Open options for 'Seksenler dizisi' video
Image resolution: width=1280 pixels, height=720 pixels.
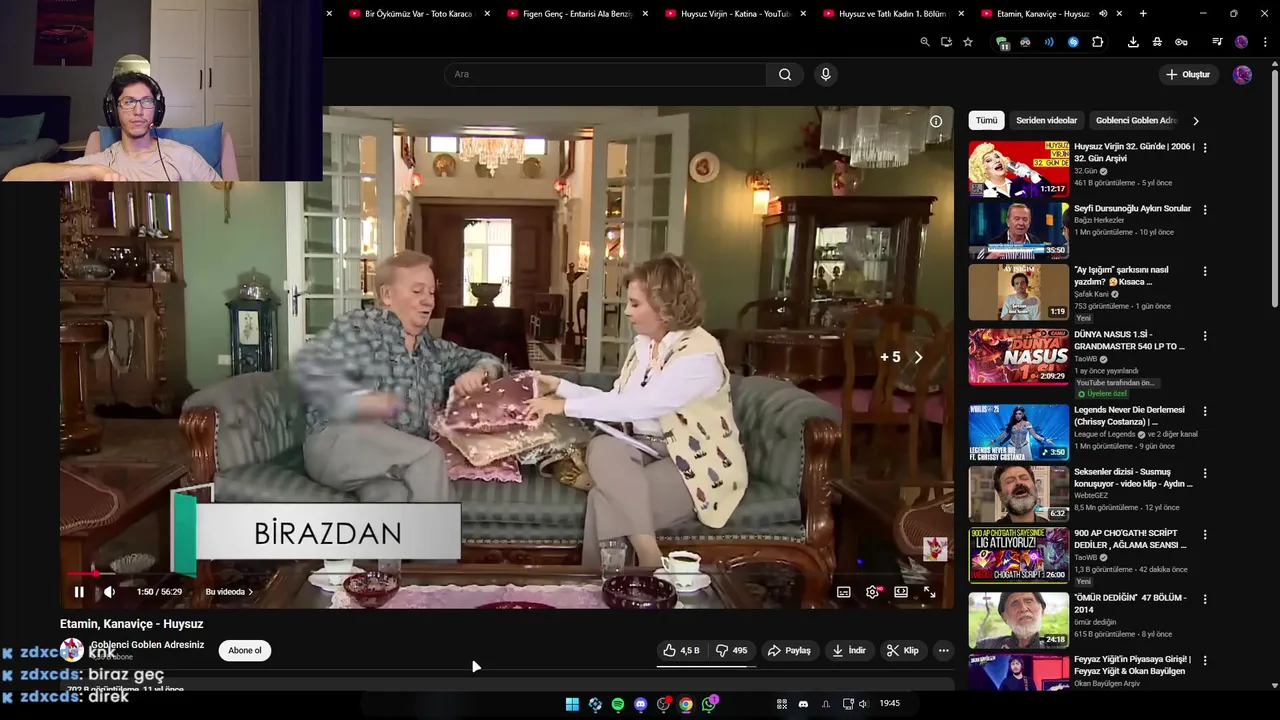pos(1204,473)
